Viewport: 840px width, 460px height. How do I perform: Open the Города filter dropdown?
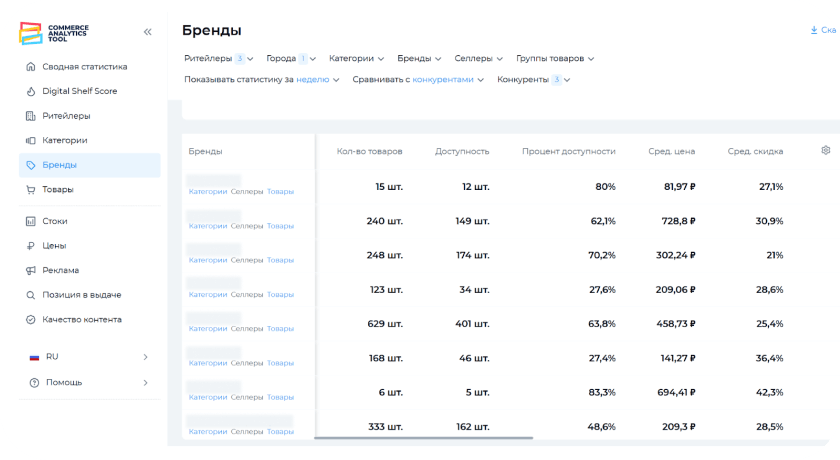[x=291, y=58]
